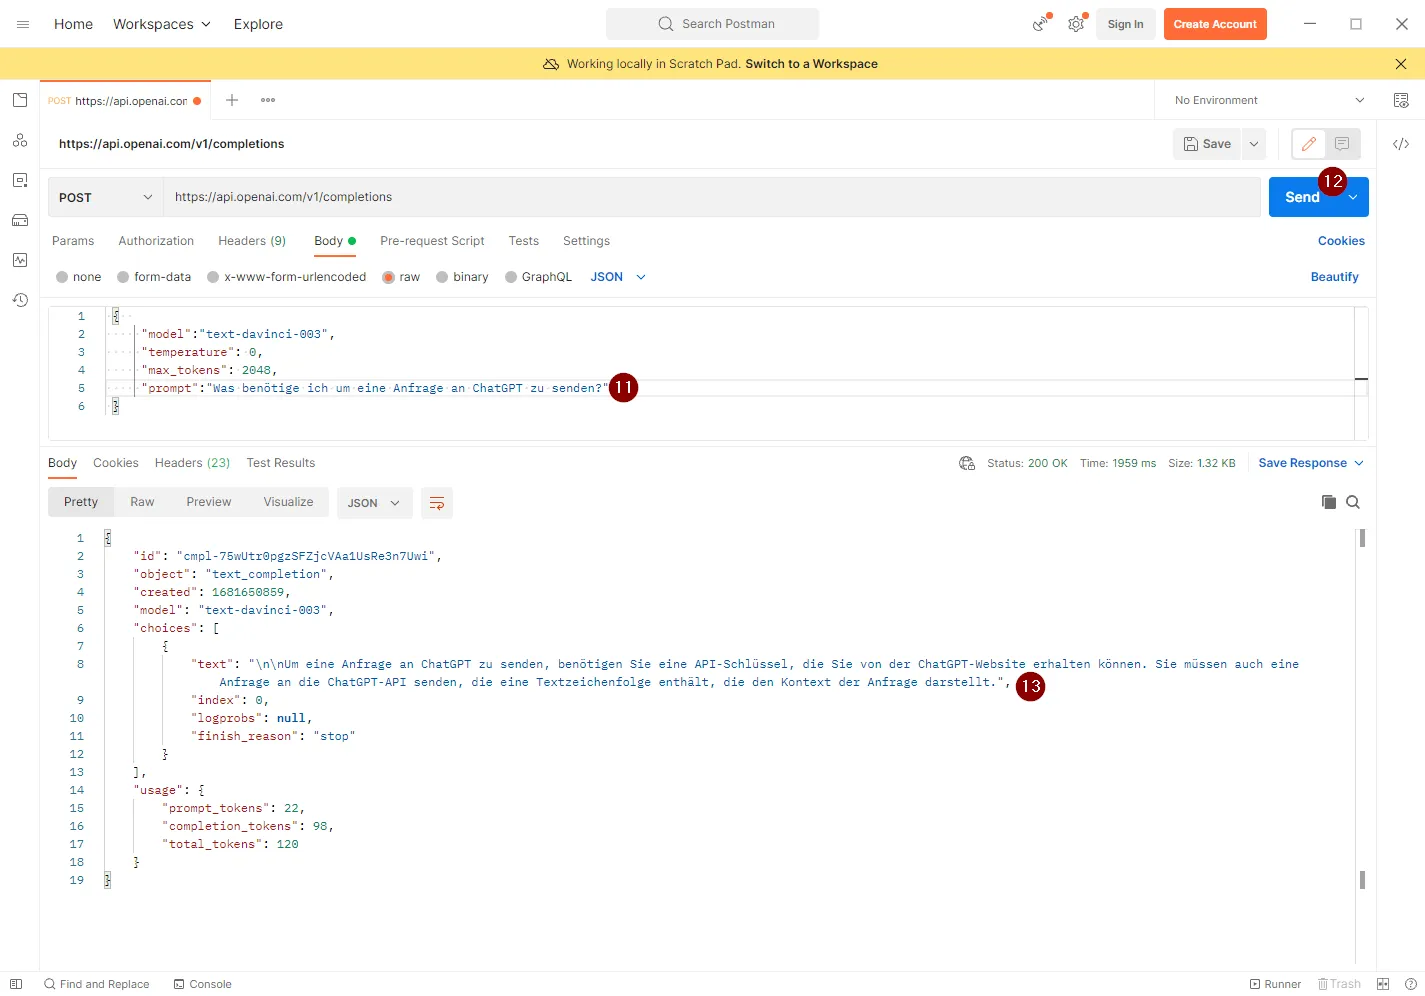
Task: Copy the response body using copy icon
Action: tap(1329, 502)
